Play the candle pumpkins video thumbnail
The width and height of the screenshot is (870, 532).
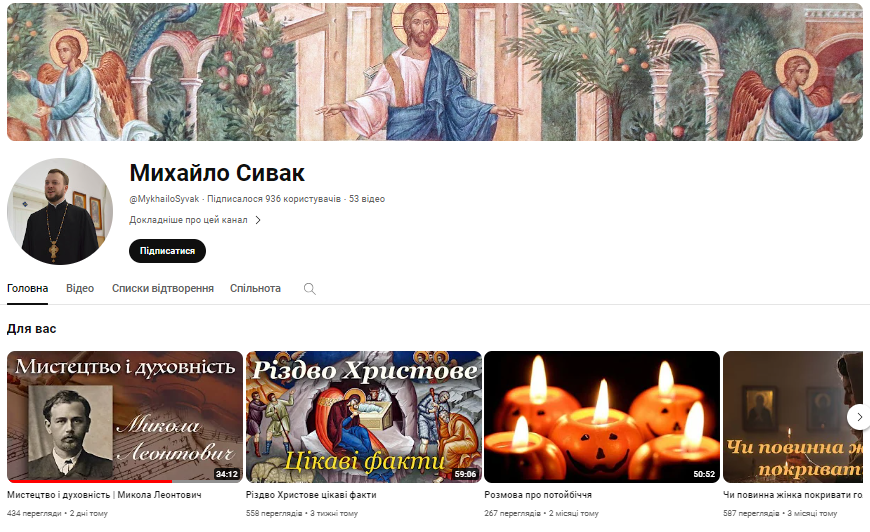(602, 417)
